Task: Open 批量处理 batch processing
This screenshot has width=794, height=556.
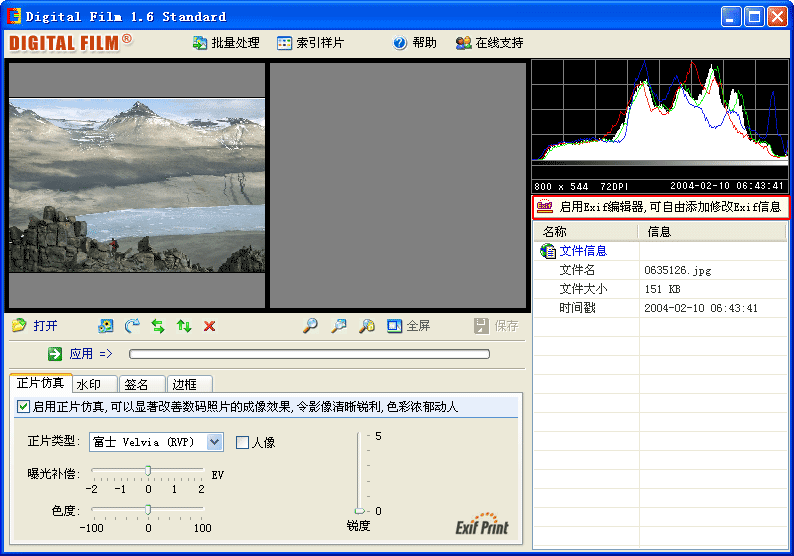Action: [226, 43]
